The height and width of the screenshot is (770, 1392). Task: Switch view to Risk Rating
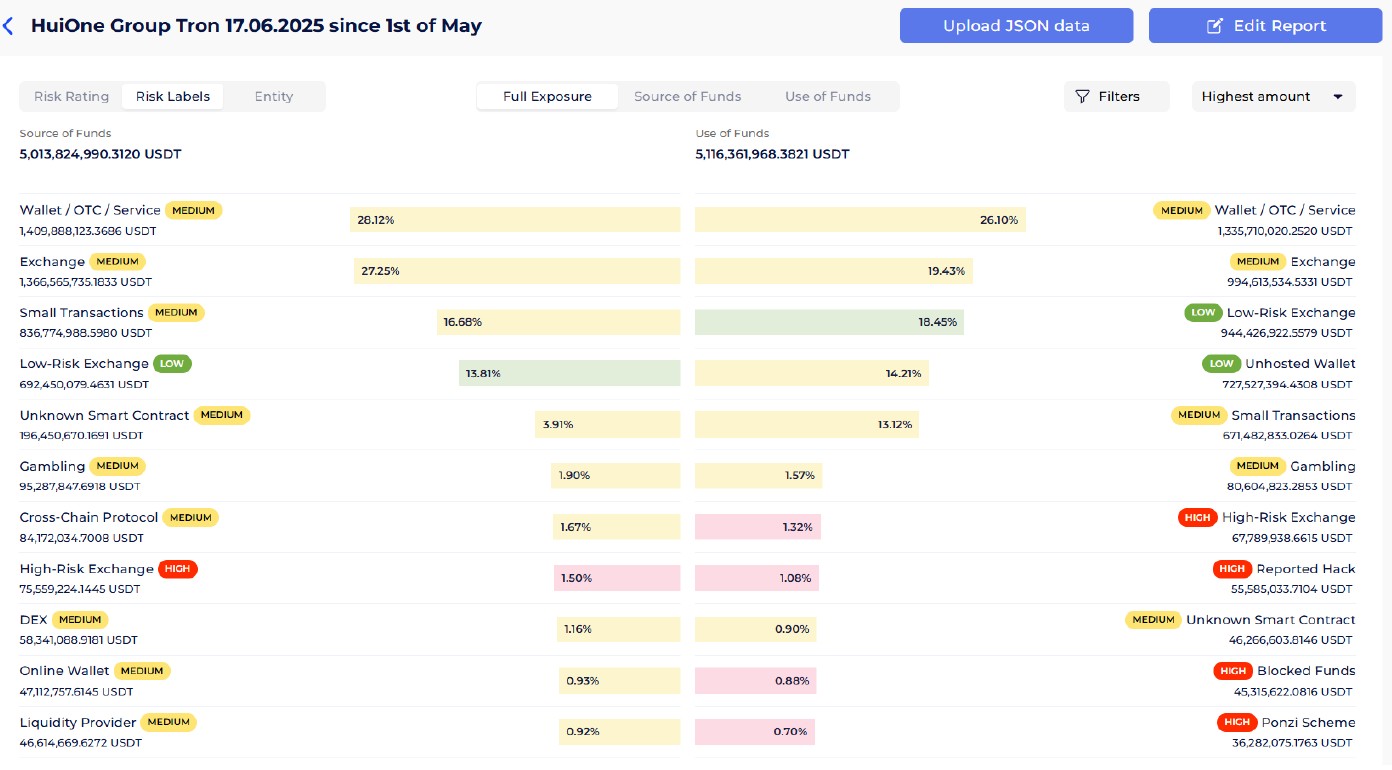click(x=71, y=97)
